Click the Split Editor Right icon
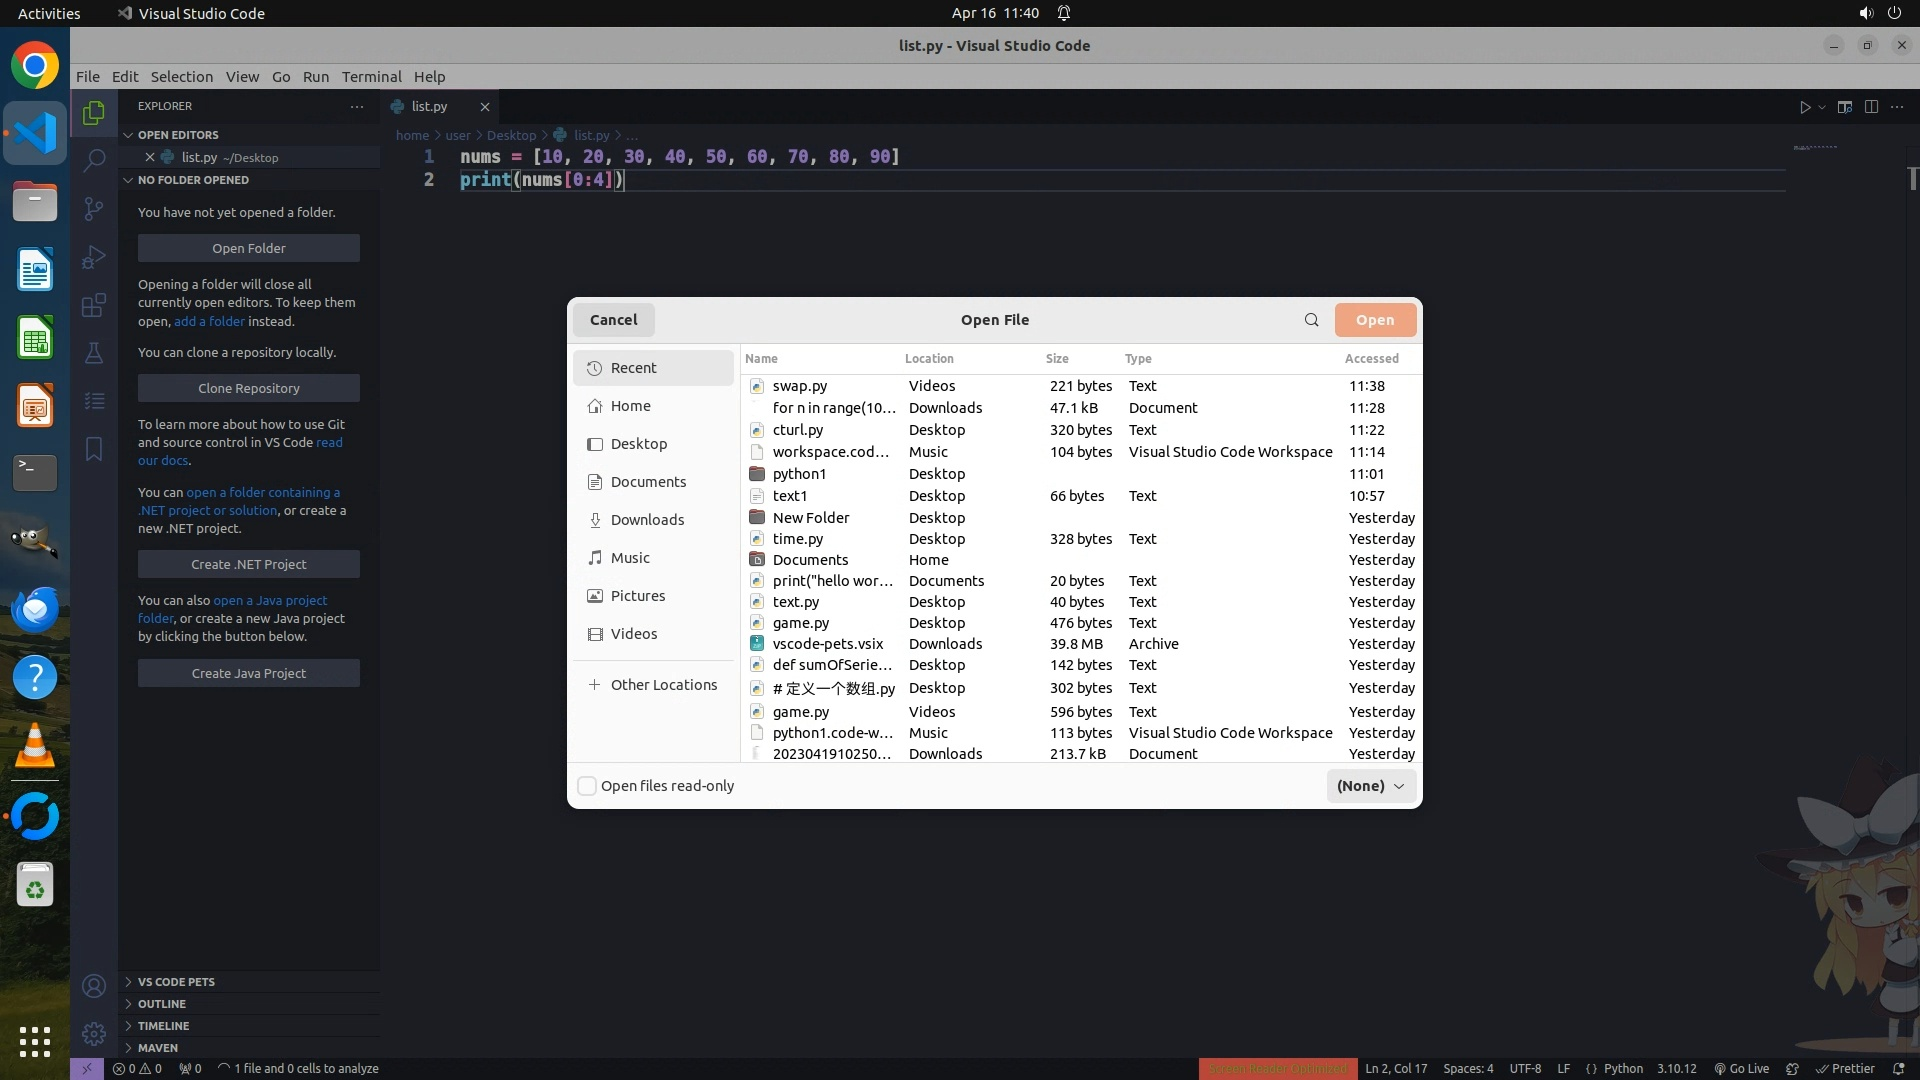Viewport: 1920px width, 1080px height. click(x=1871, y=107)
